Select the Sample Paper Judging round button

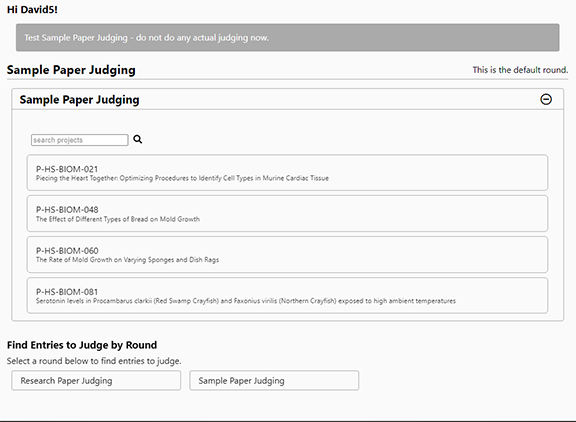pyautogui.click(x=274, y=380)
